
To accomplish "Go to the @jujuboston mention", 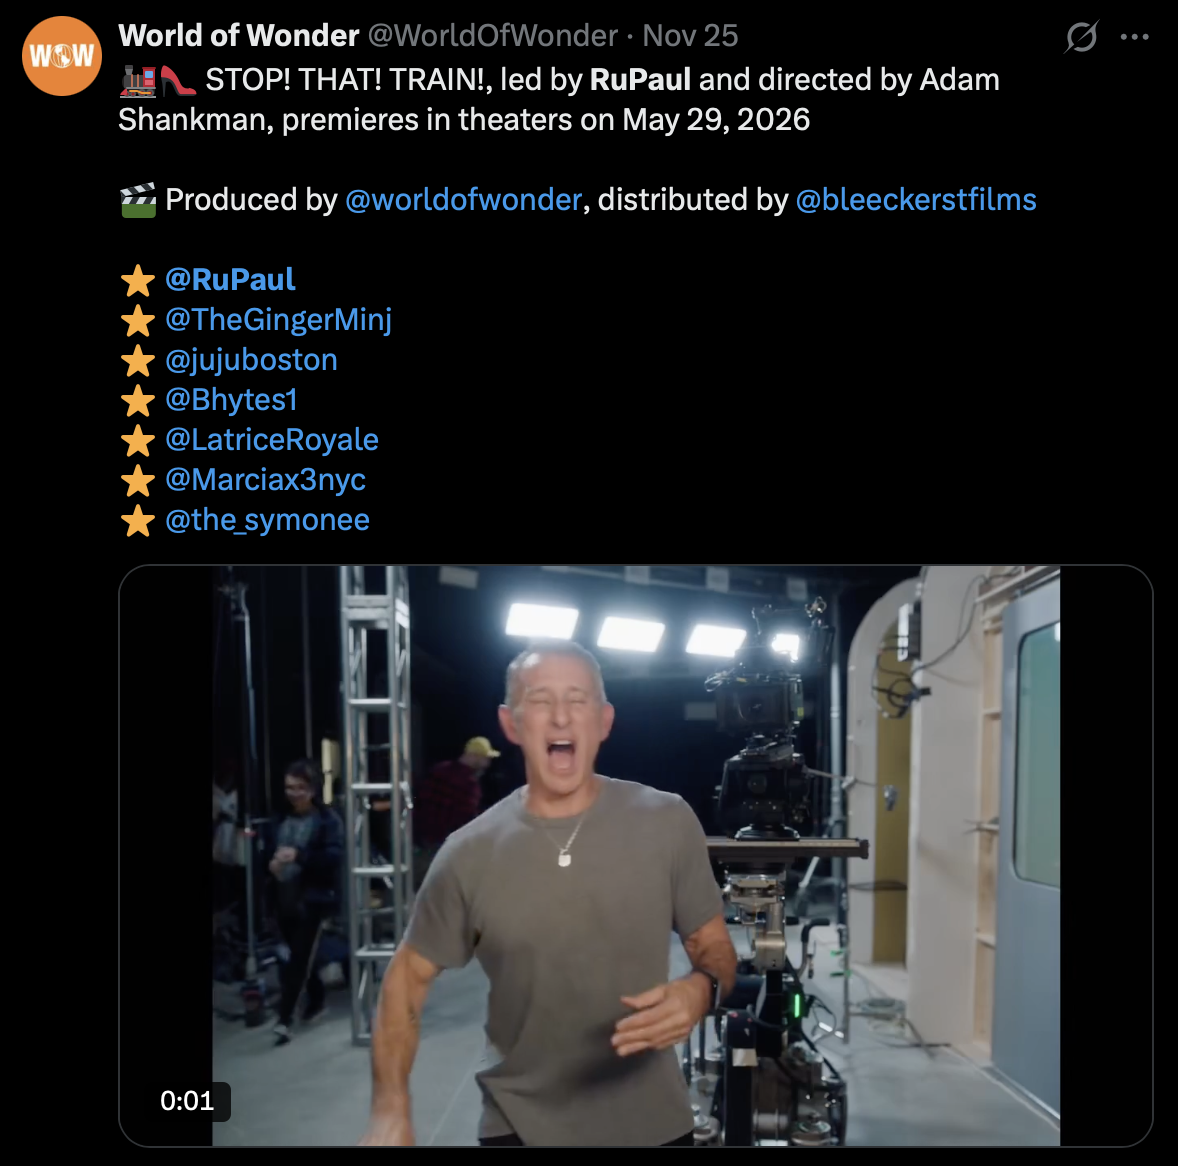I will coord(251,360).
